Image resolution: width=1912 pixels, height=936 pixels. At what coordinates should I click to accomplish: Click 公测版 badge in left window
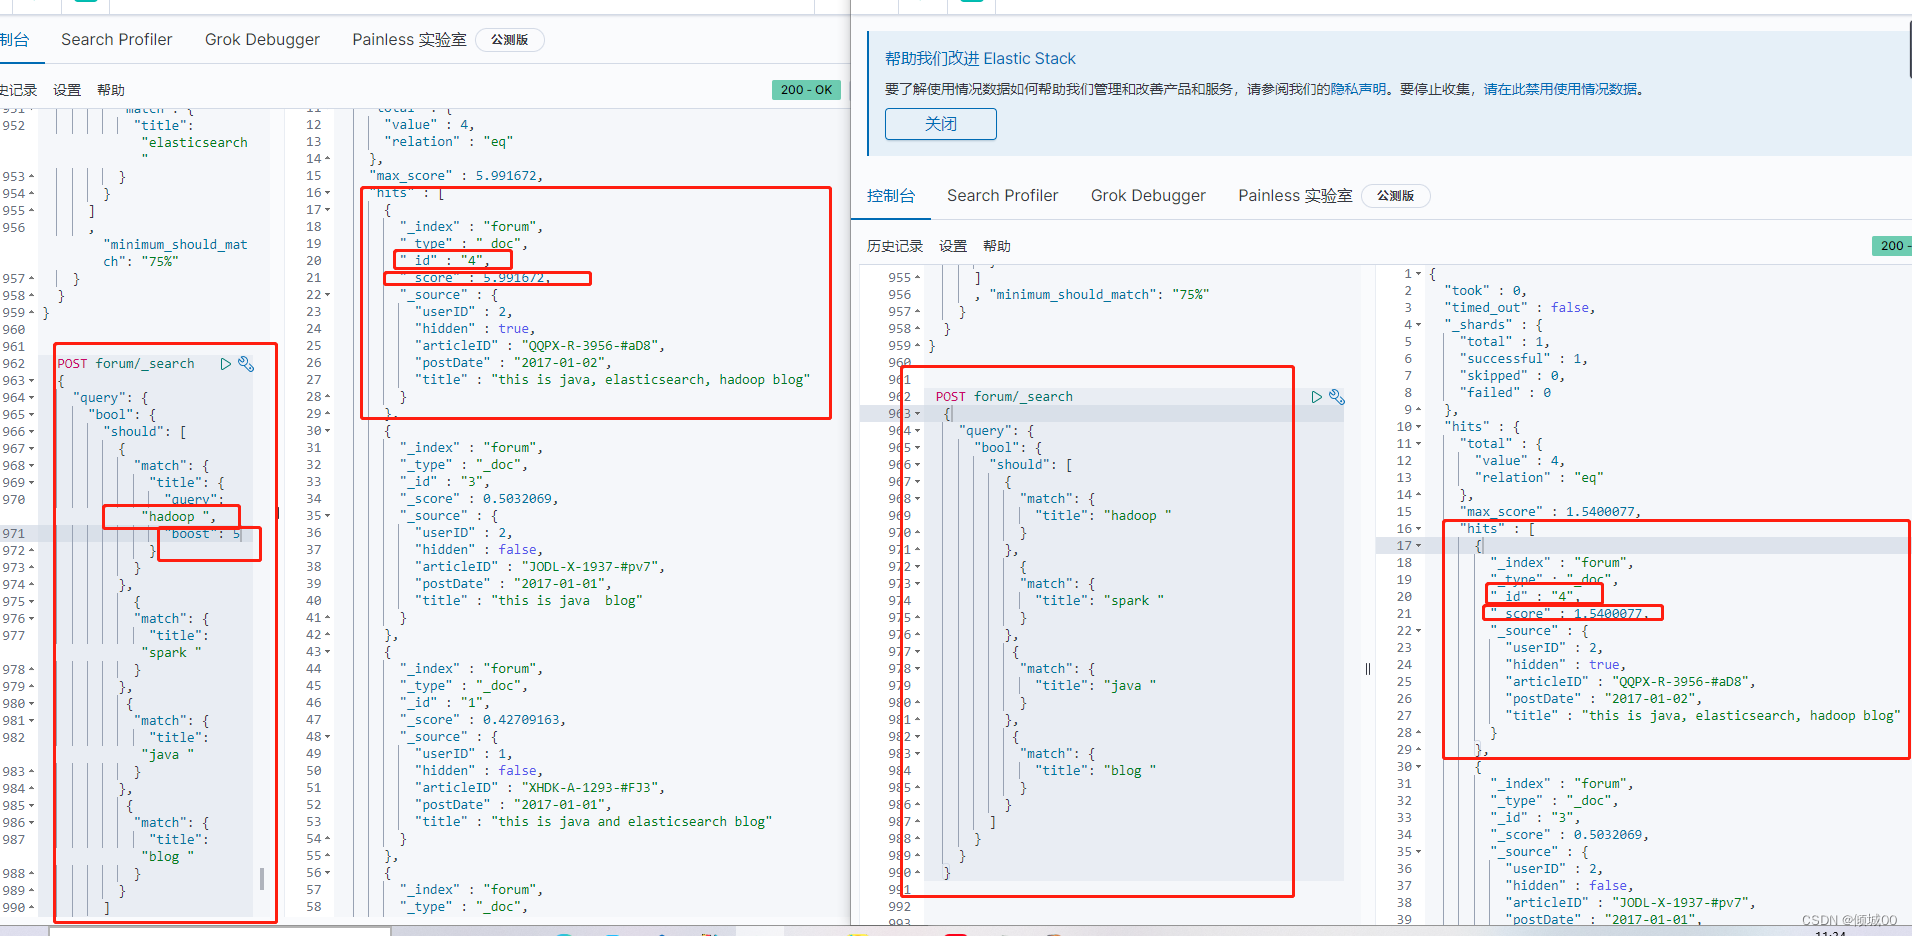point(510,40)
